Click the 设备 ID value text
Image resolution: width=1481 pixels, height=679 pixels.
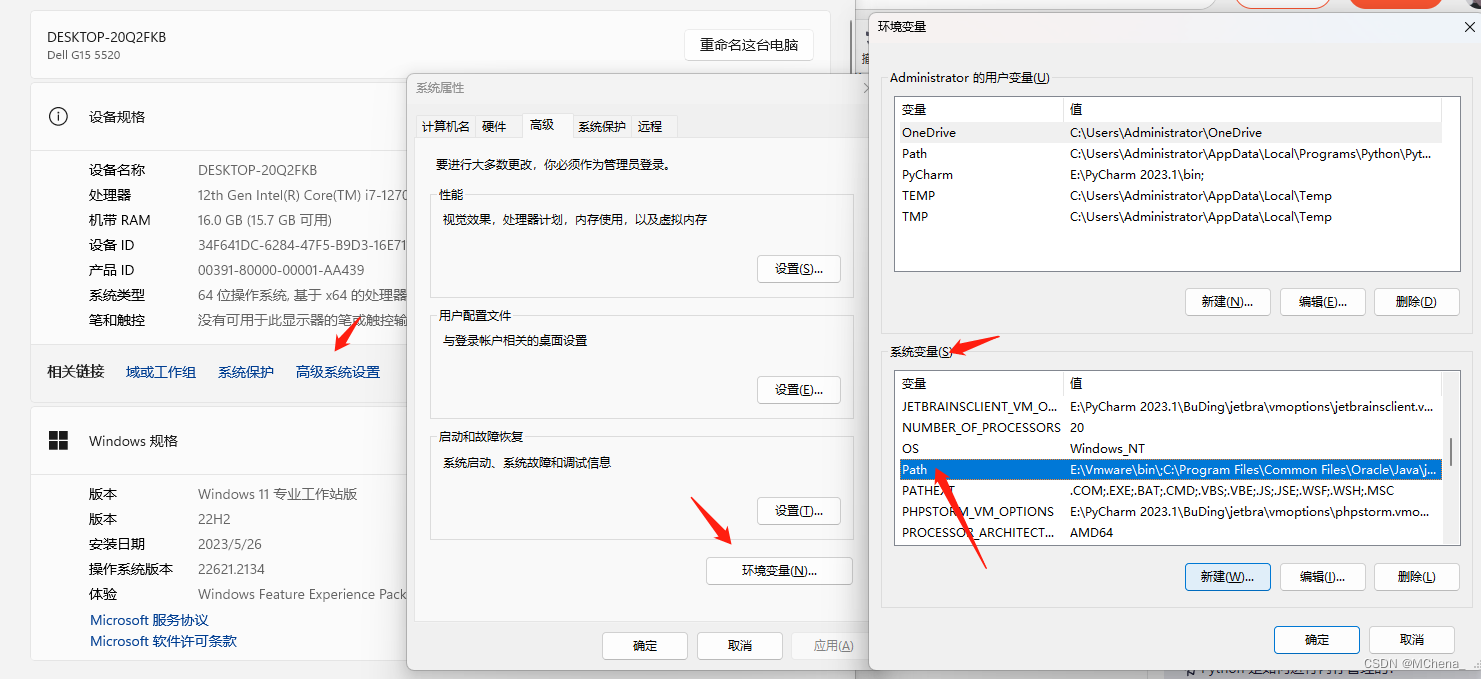click(302, 245)
